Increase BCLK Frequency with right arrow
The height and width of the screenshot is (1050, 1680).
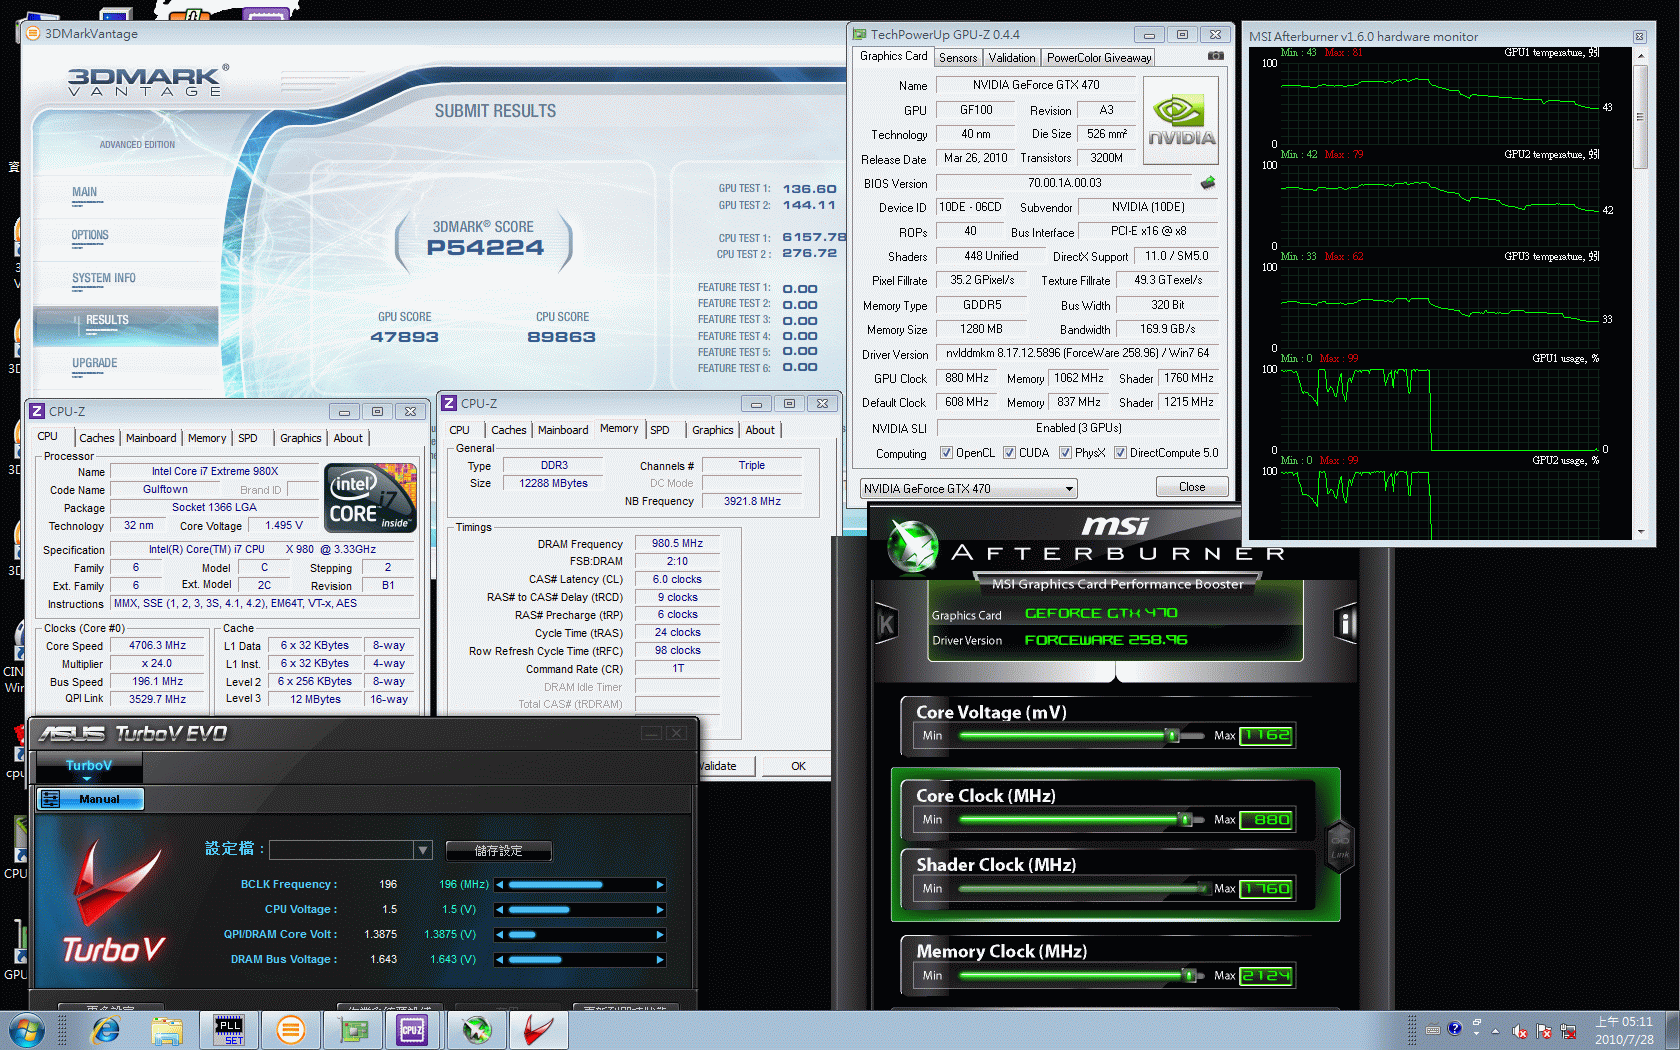(x=660, y=885)
